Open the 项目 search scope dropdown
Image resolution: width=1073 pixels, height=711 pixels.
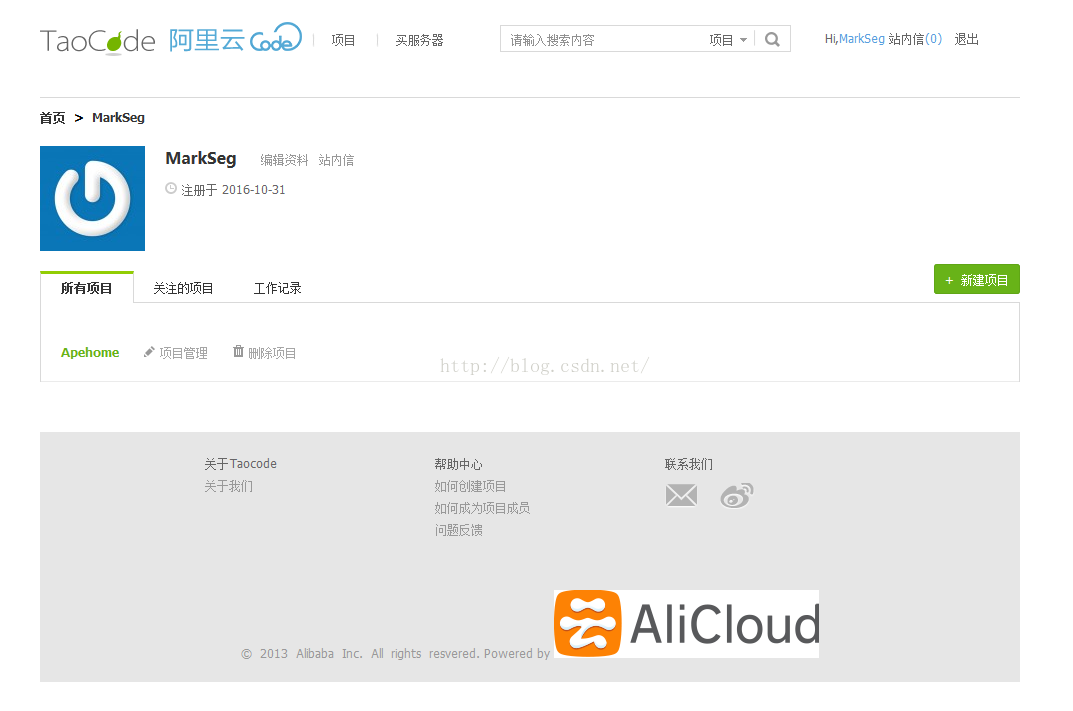tap(728, 40)
